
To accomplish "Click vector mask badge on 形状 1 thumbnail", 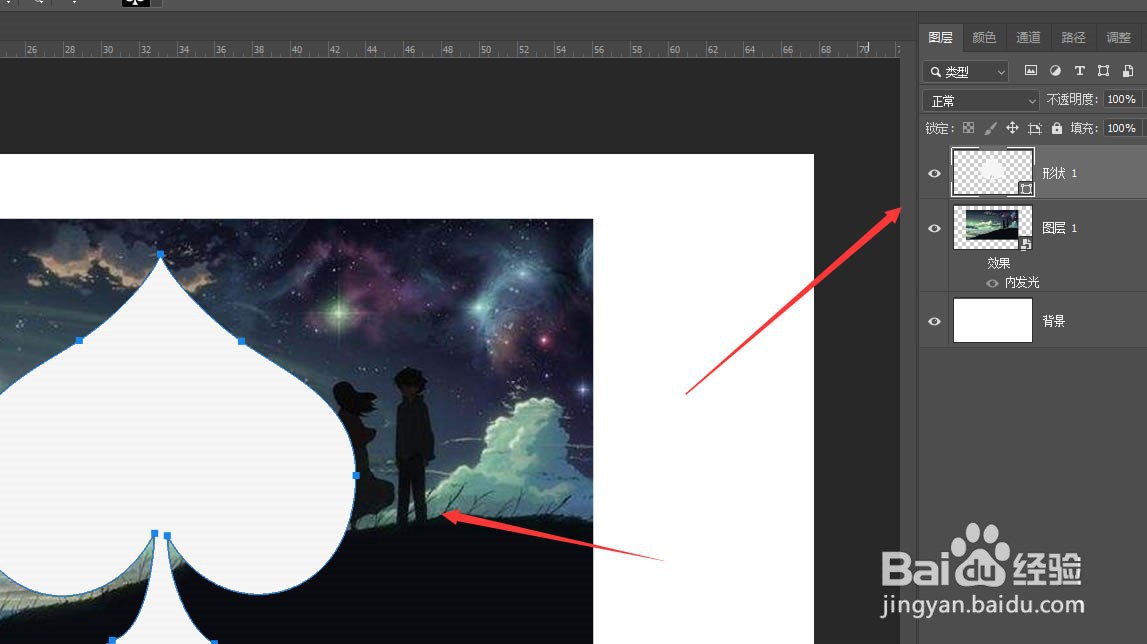I will coord(1026,189).
